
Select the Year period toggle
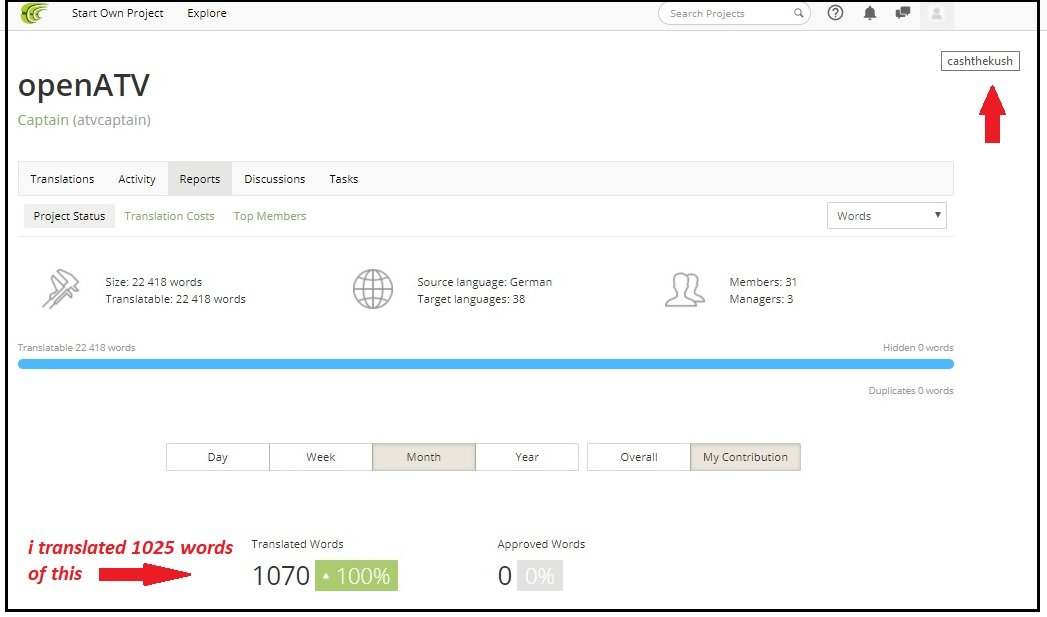tap(527, 457)
